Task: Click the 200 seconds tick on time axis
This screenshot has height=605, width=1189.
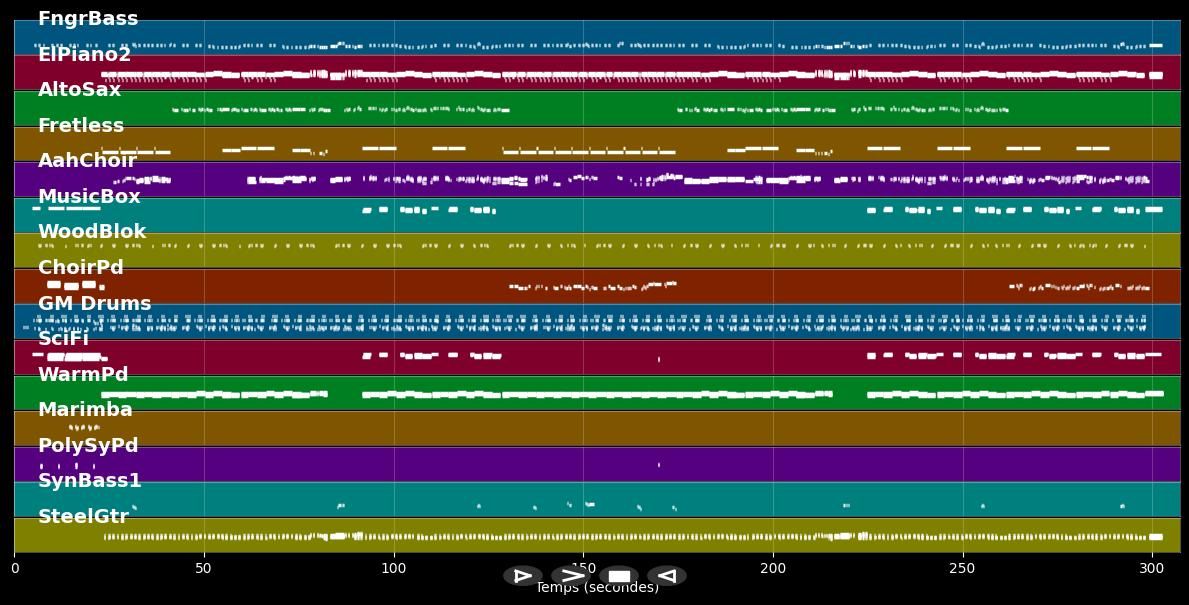Action: pyautogui.click(x=773, y=568)
